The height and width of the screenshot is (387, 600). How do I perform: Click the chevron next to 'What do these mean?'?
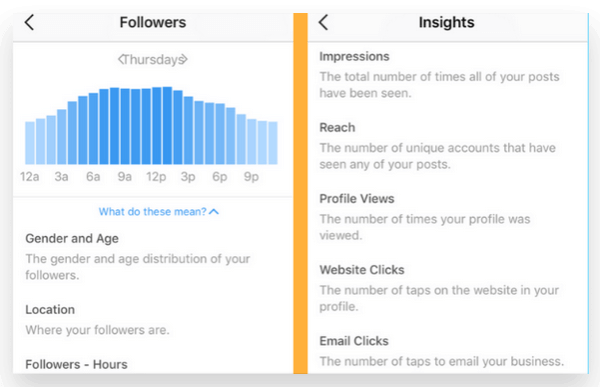(x=214, y=212)
